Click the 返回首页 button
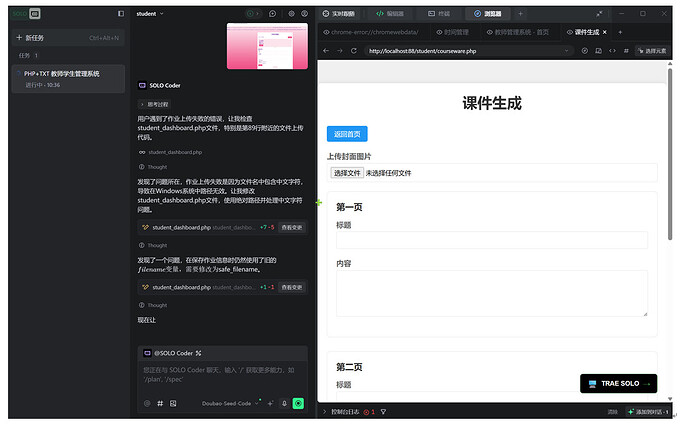This screenshot has width=690, height=430. point(347,134)
